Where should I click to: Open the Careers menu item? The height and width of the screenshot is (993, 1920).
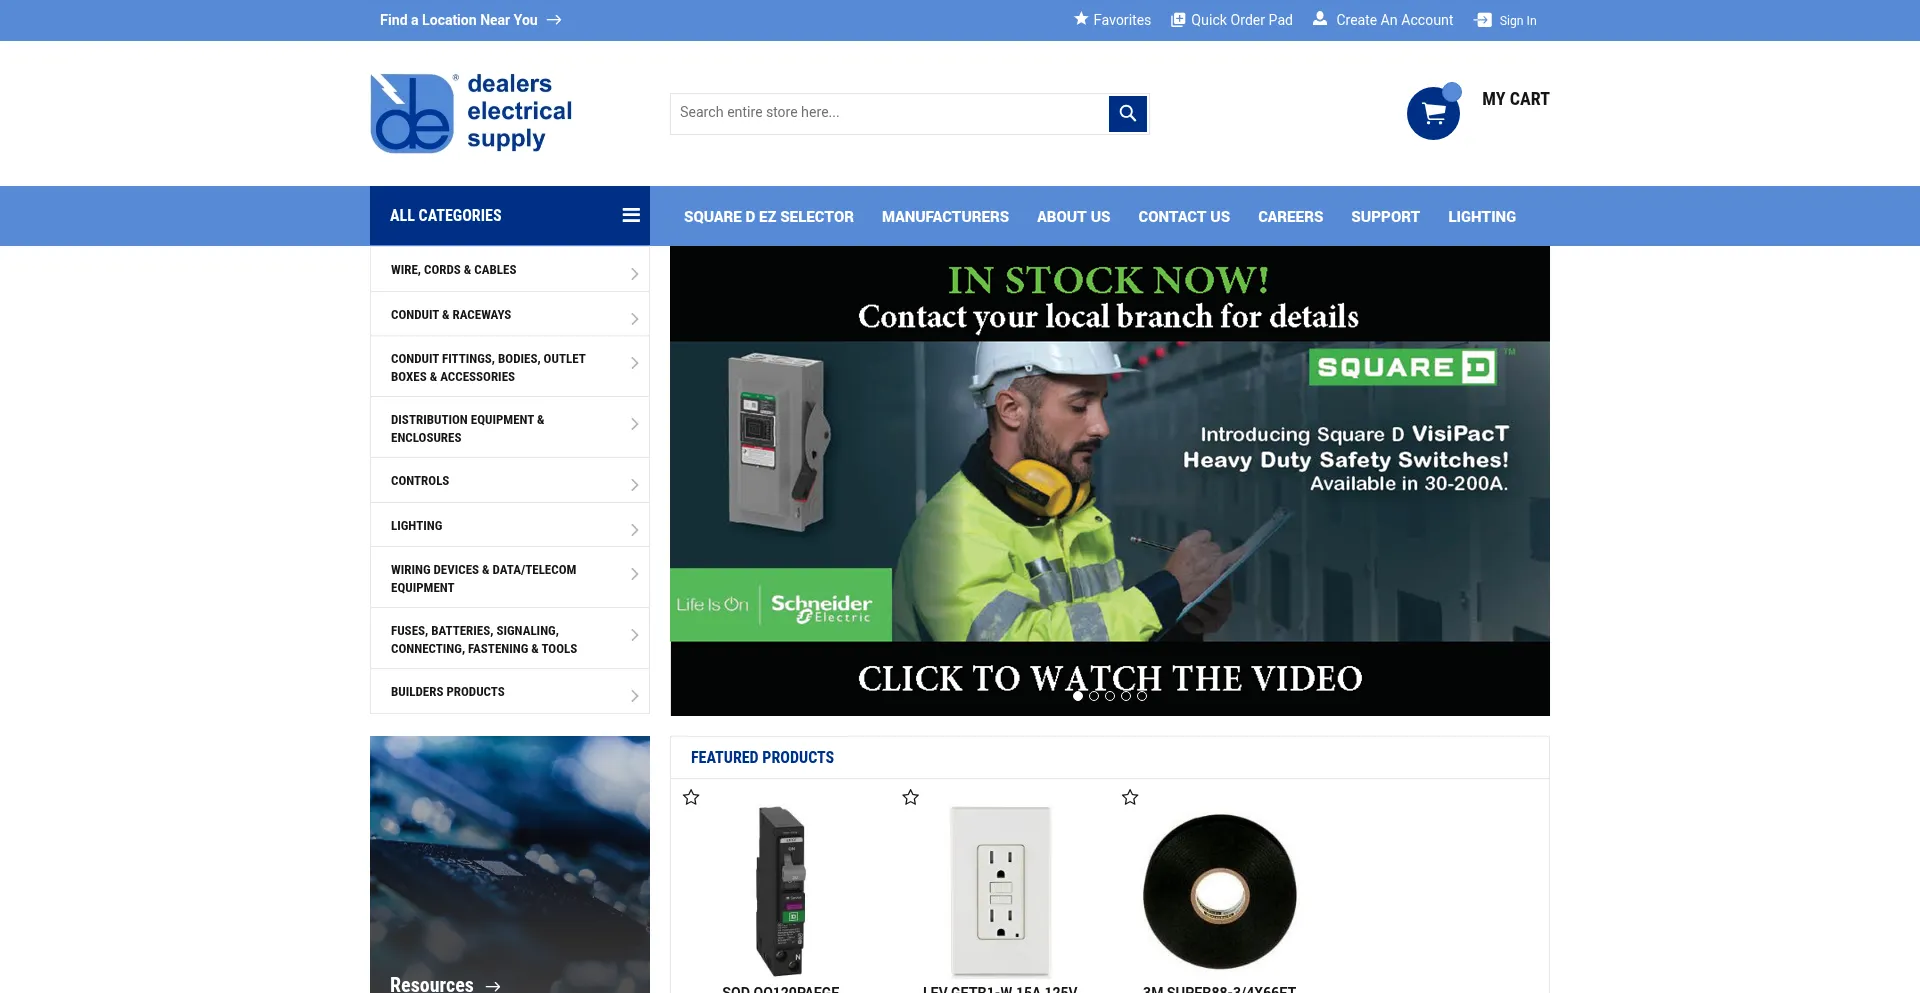pos(1290,217)
